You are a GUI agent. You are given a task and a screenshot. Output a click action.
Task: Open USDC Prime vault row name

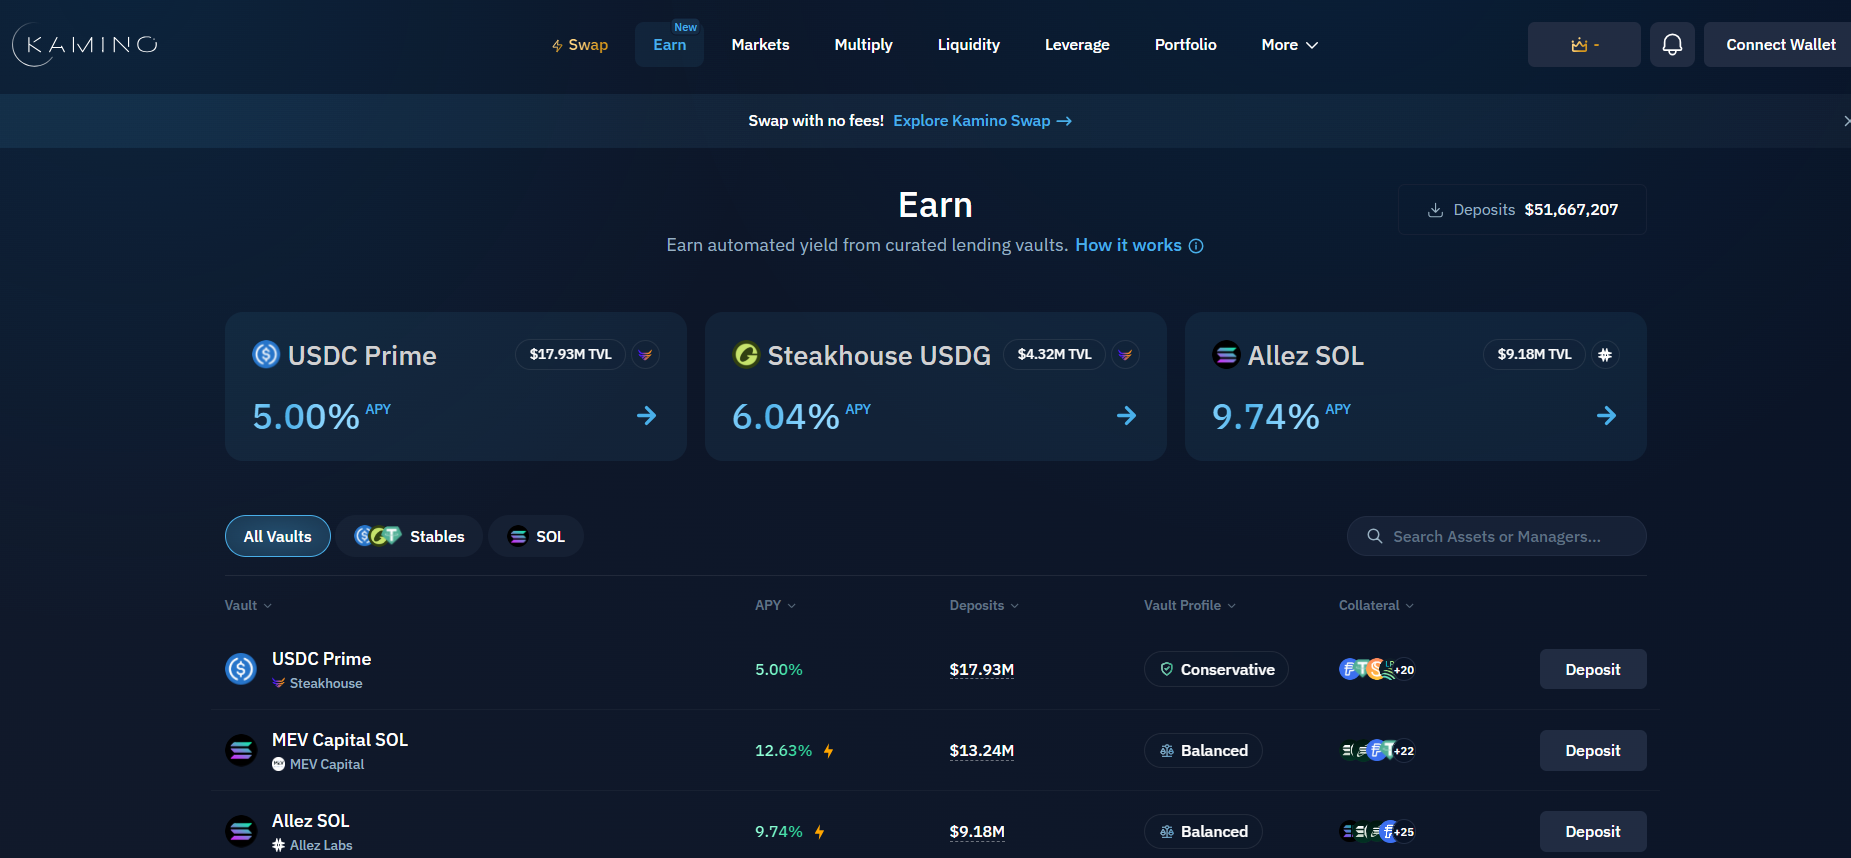pos(321,659)
